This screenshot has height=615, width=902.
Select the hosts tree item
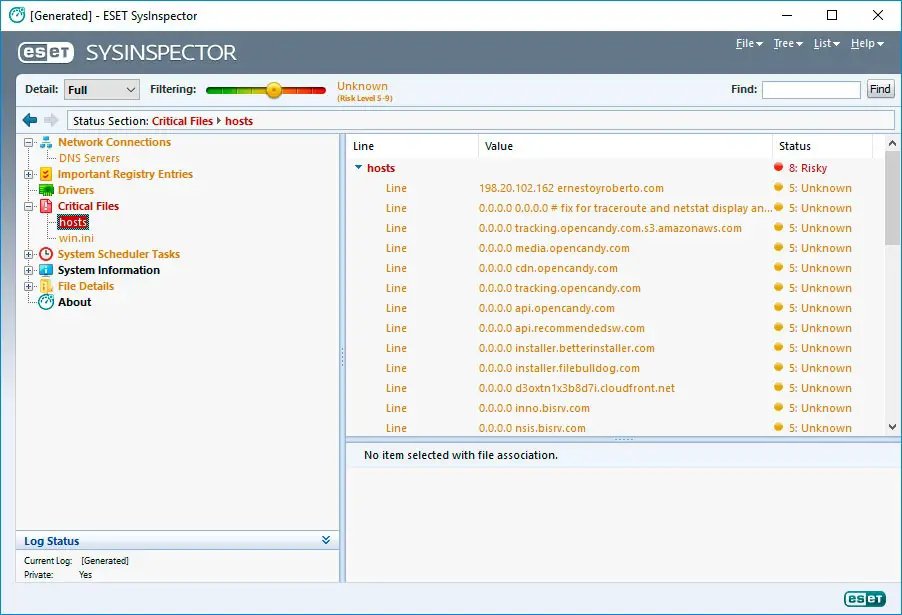[73, 222]
